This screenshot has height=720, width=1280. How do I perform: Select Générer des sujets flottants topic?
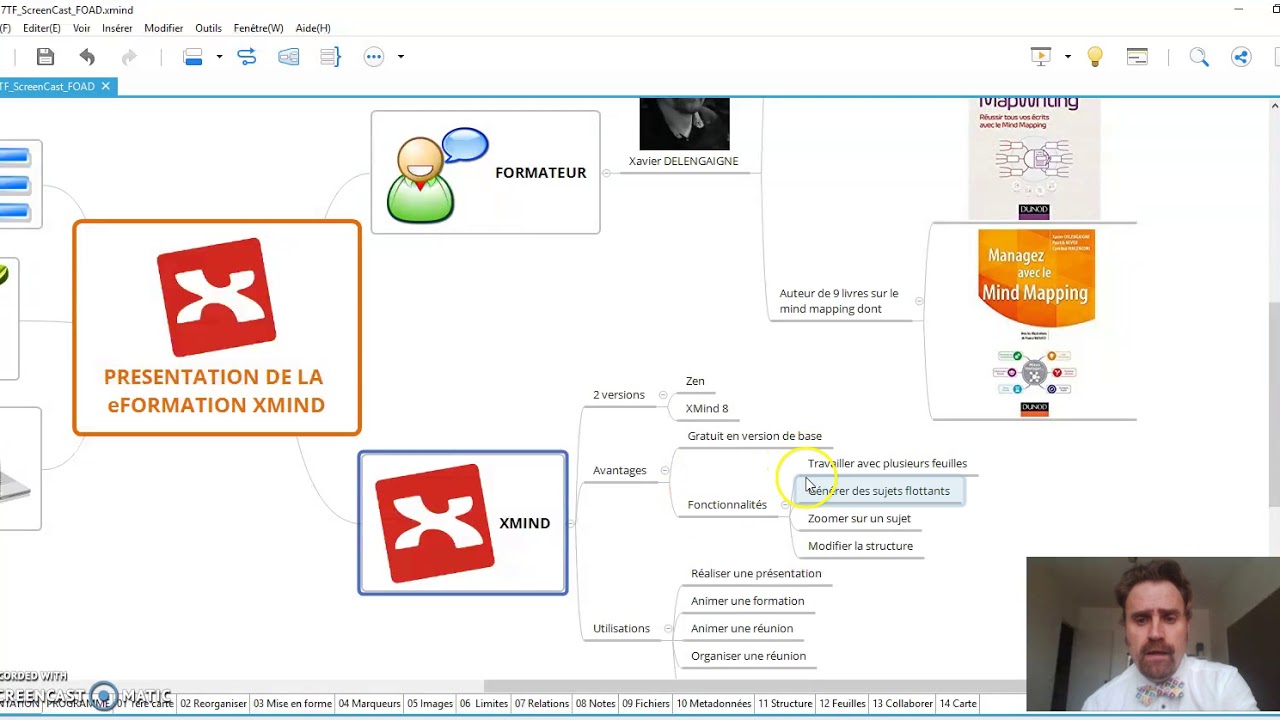(879, 491)
